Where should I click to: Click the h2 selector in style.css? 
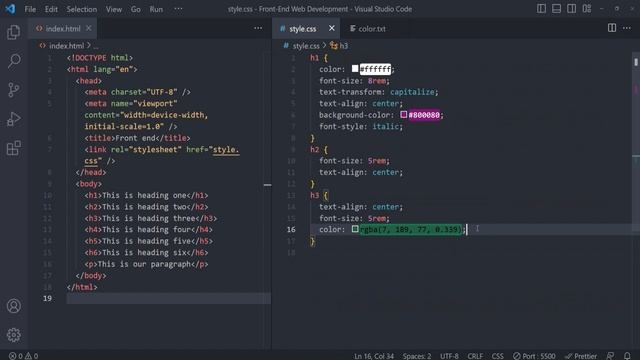(314, 149)
